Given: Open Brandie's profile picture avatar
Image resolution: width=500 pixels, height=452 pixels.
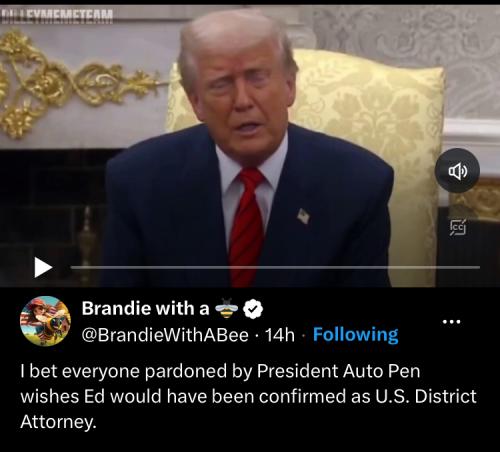Looking at the screenshot, I should [x=45, y=321].
